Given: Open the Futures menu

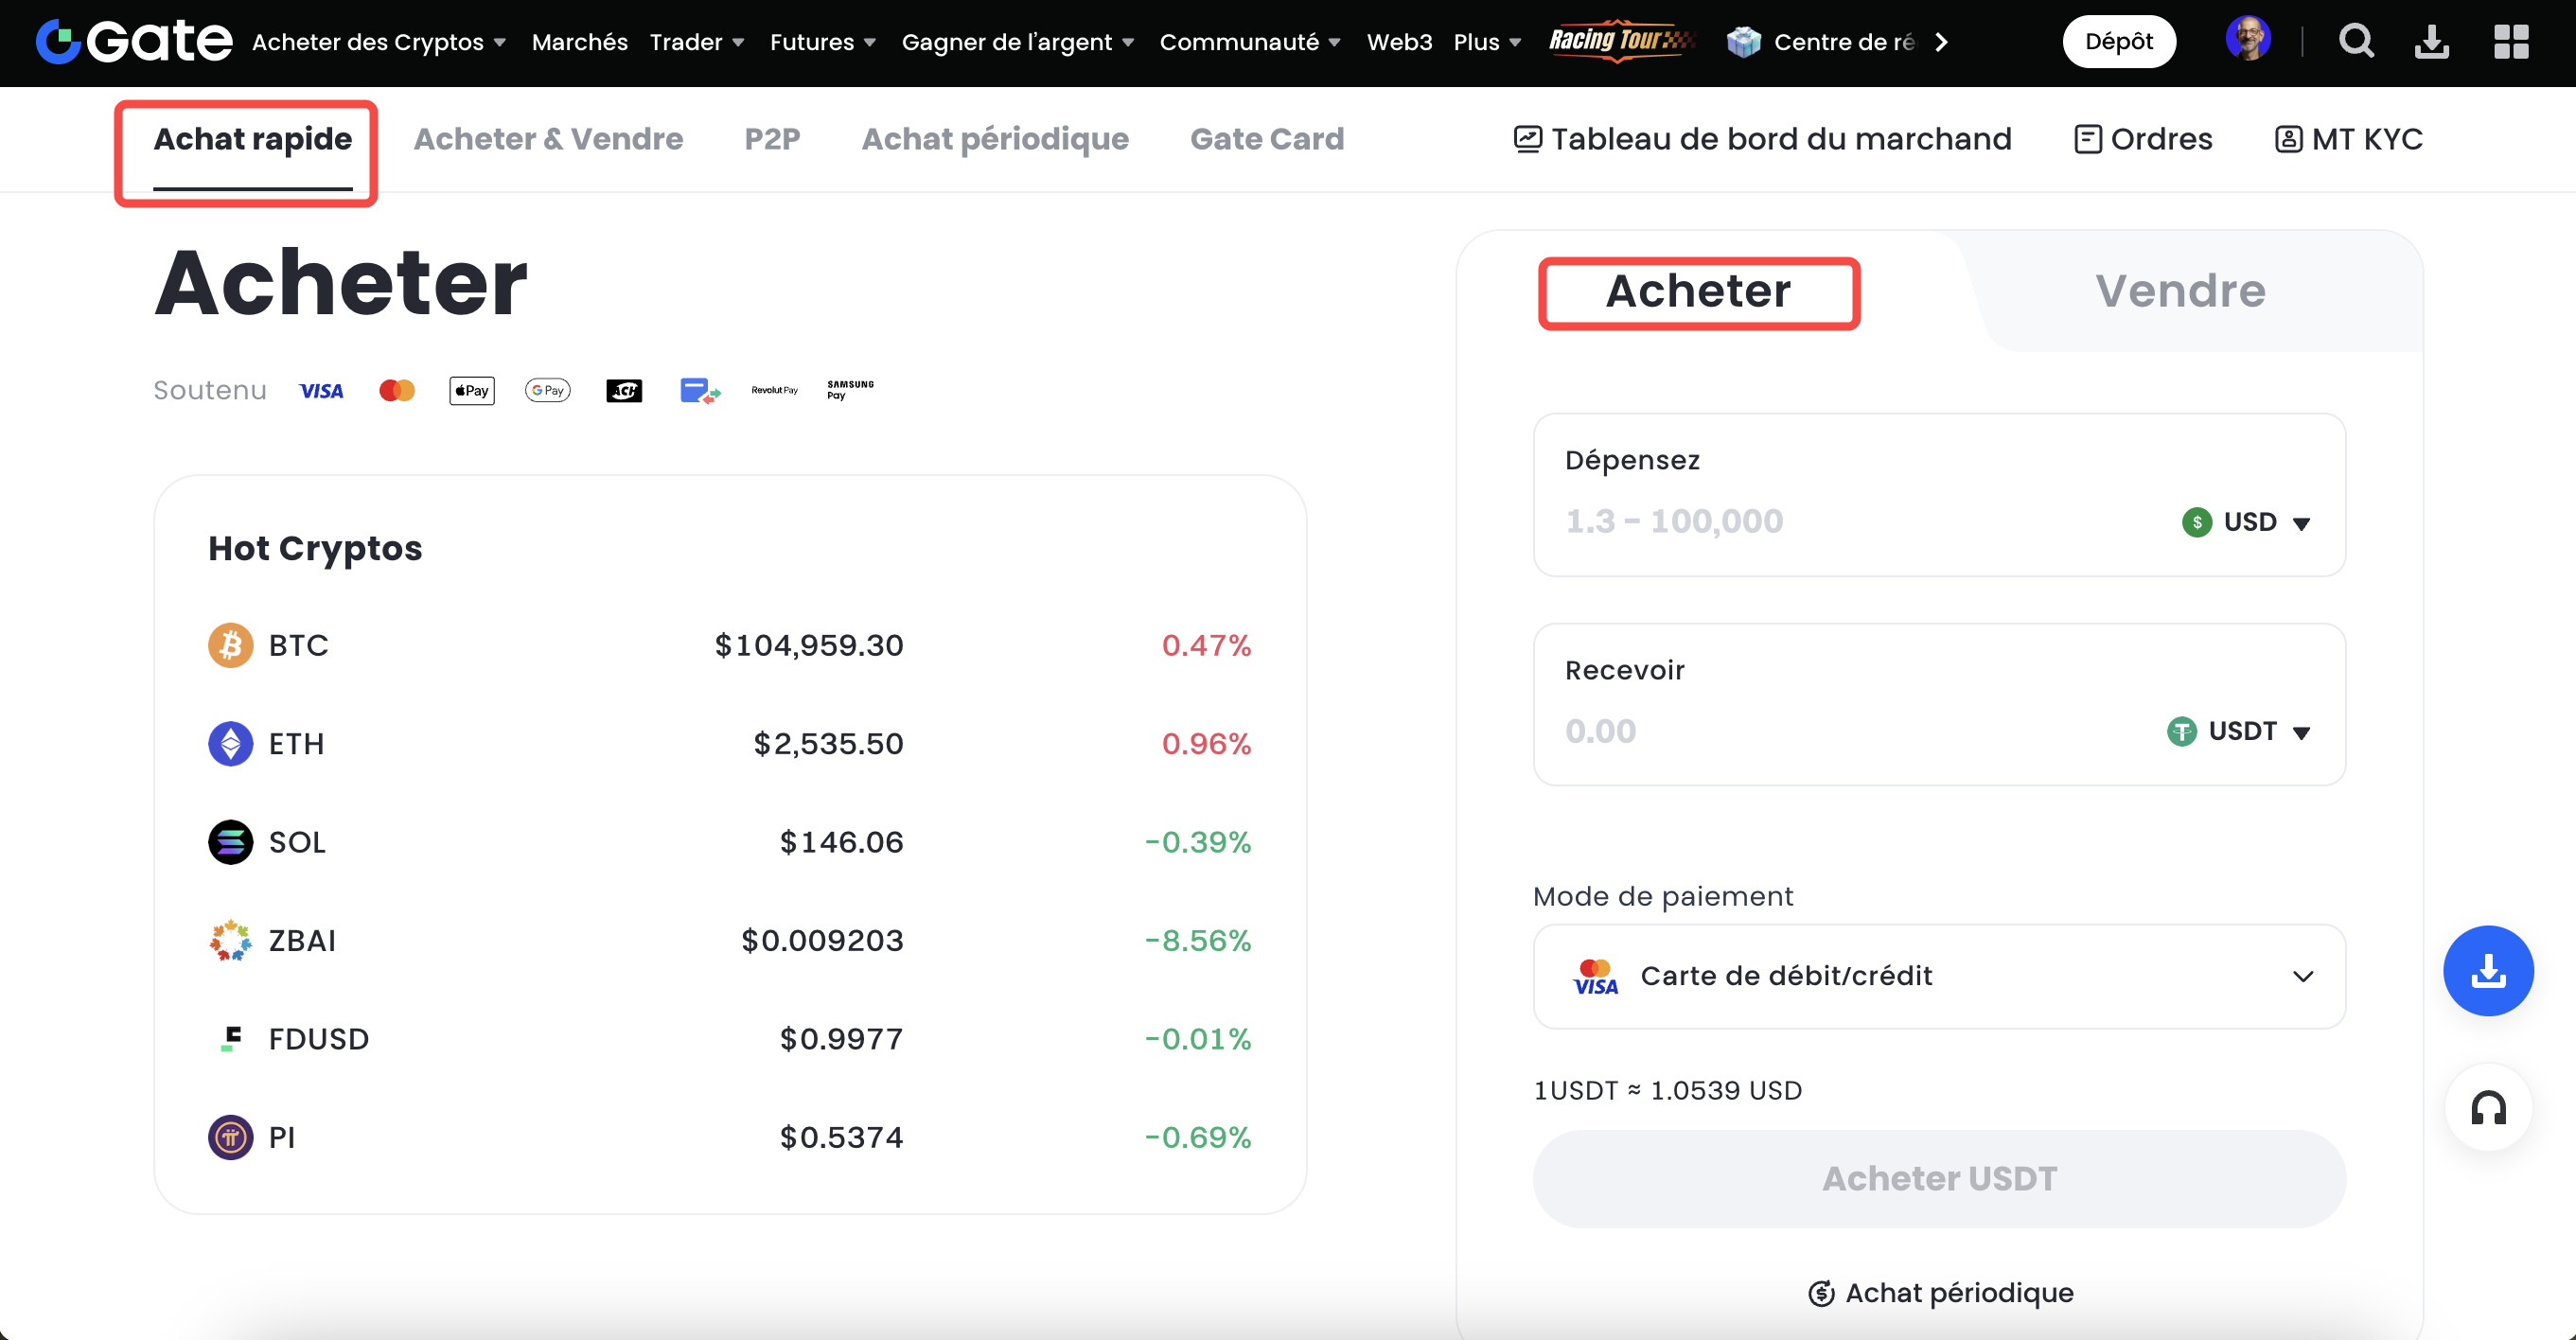Looking at the screenshot, I should click(822, 42).
